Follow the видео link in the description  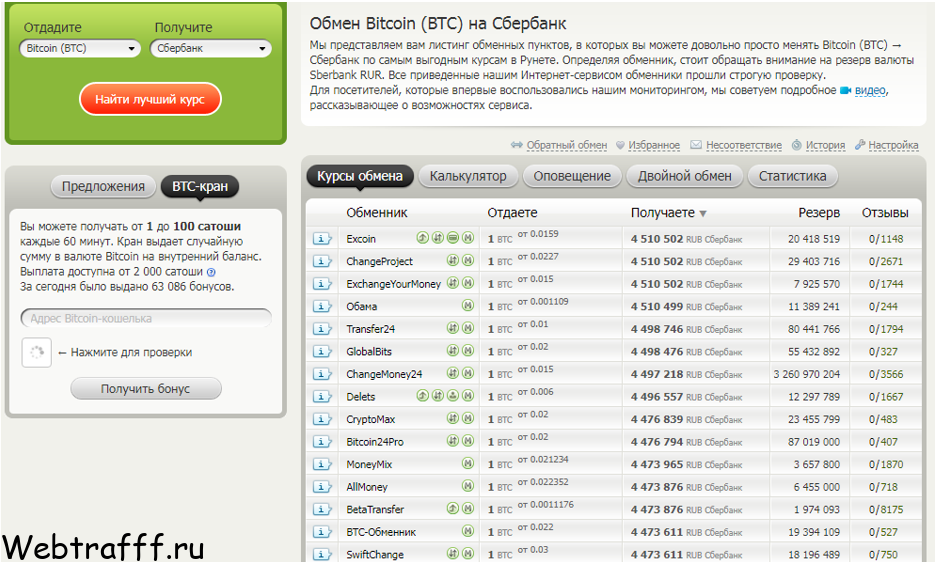point(871,91)
